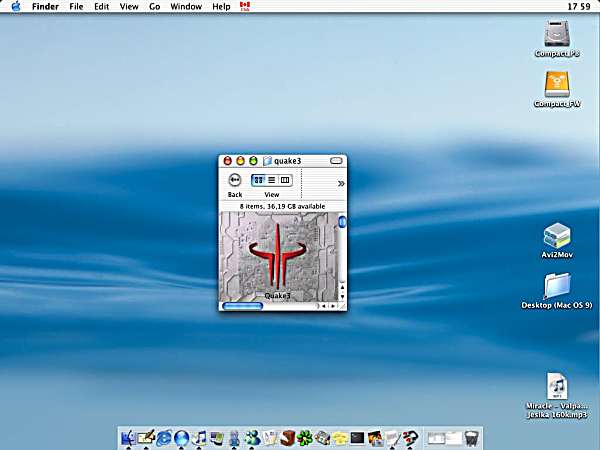Open the Help menu
This screenshot has width=600, height=450.
click(x=221, y=7)
